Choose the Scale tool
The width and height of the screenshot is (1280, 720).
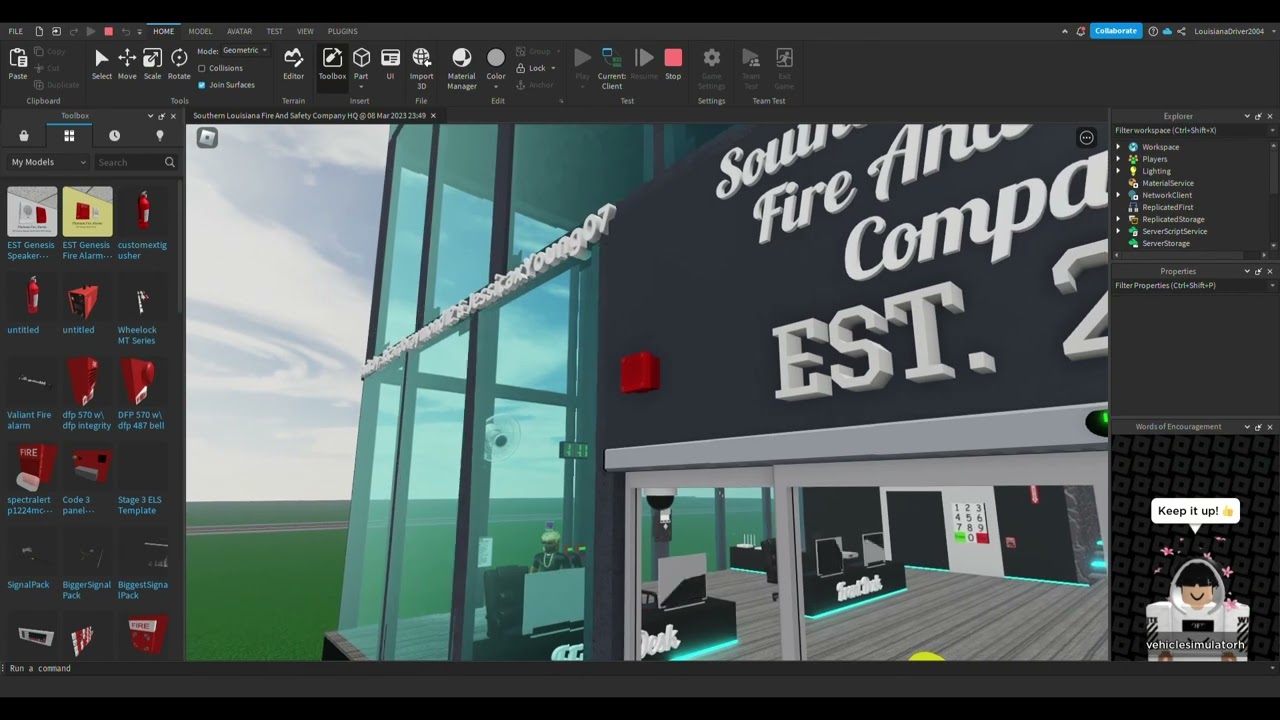coord(152,64)
